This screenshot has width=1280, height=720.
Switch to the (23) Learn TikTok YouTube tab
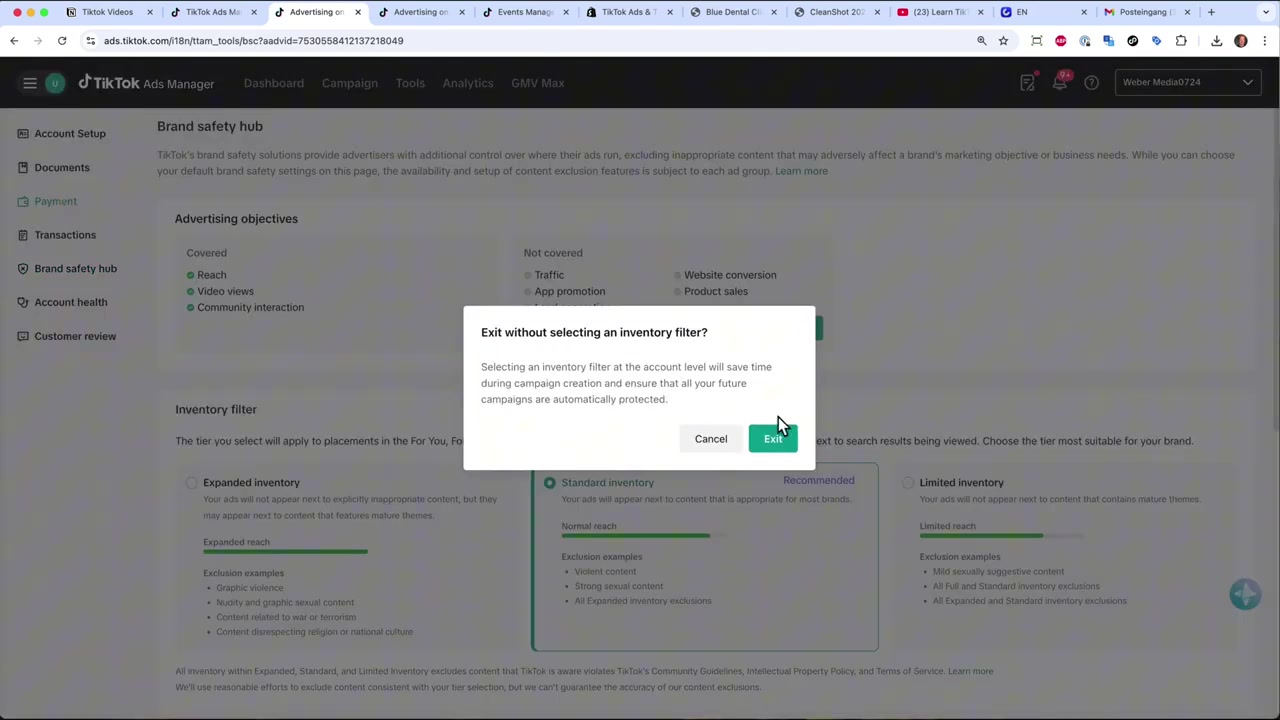[x=940, y=12]
